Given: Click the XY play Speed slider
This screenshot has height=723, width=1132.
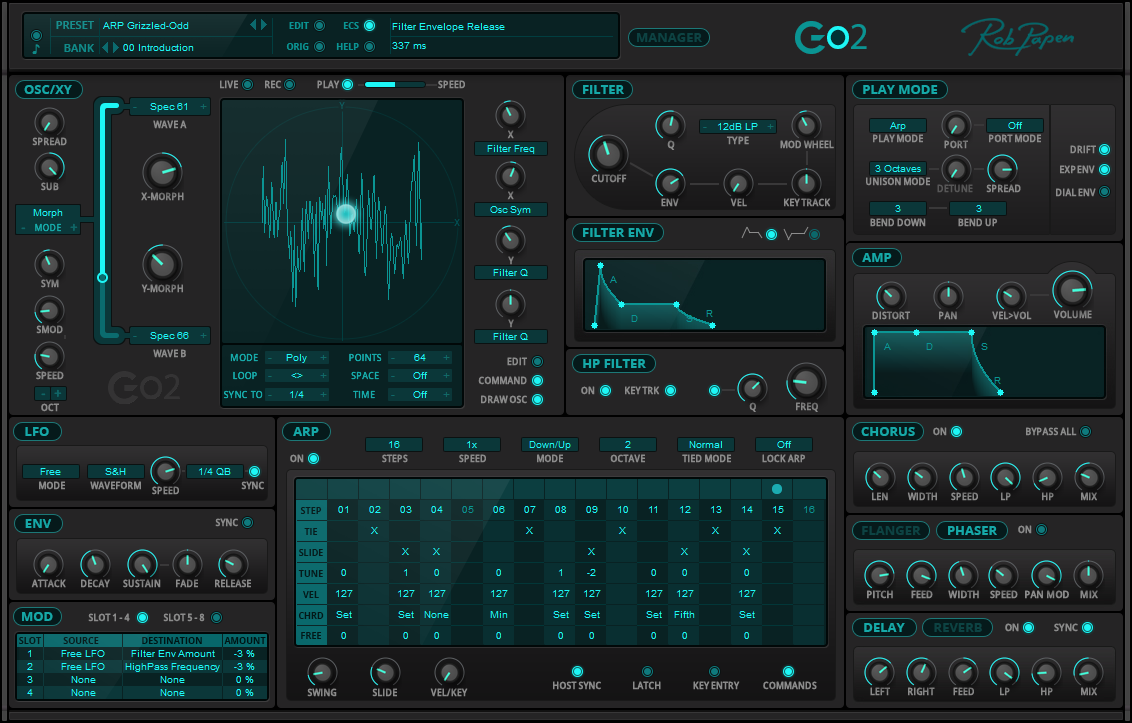Looking at the screenshot, I should 394,85.
